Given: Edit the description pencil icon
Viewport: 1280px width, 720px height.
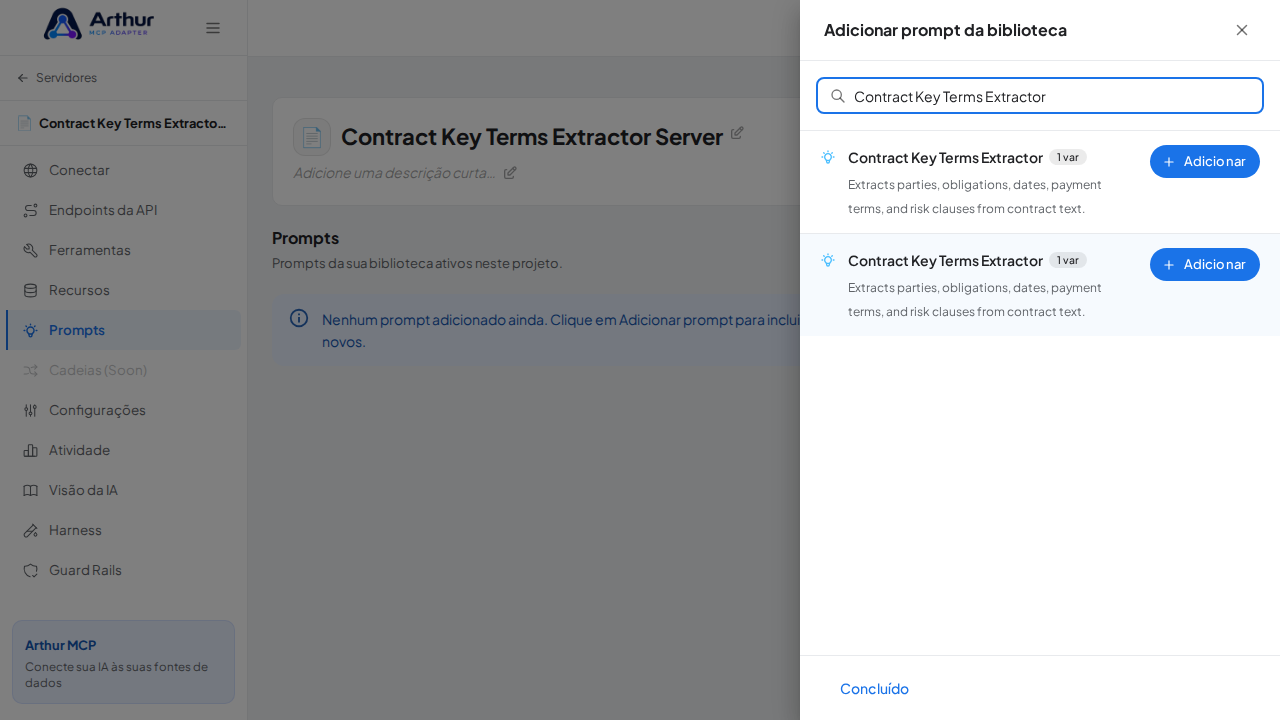Looking at the screenshot, I should [x=510, y=172].
